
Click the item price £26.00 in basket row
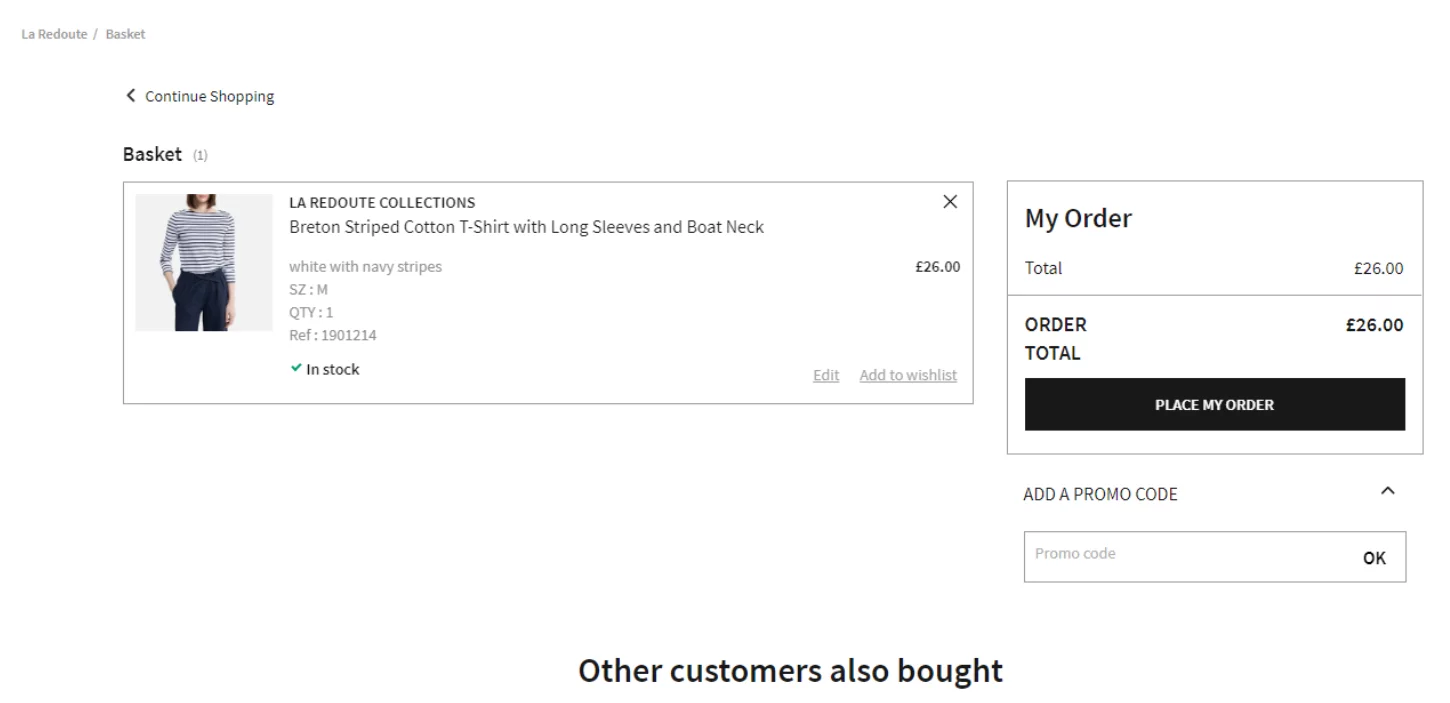coord(937,267)
